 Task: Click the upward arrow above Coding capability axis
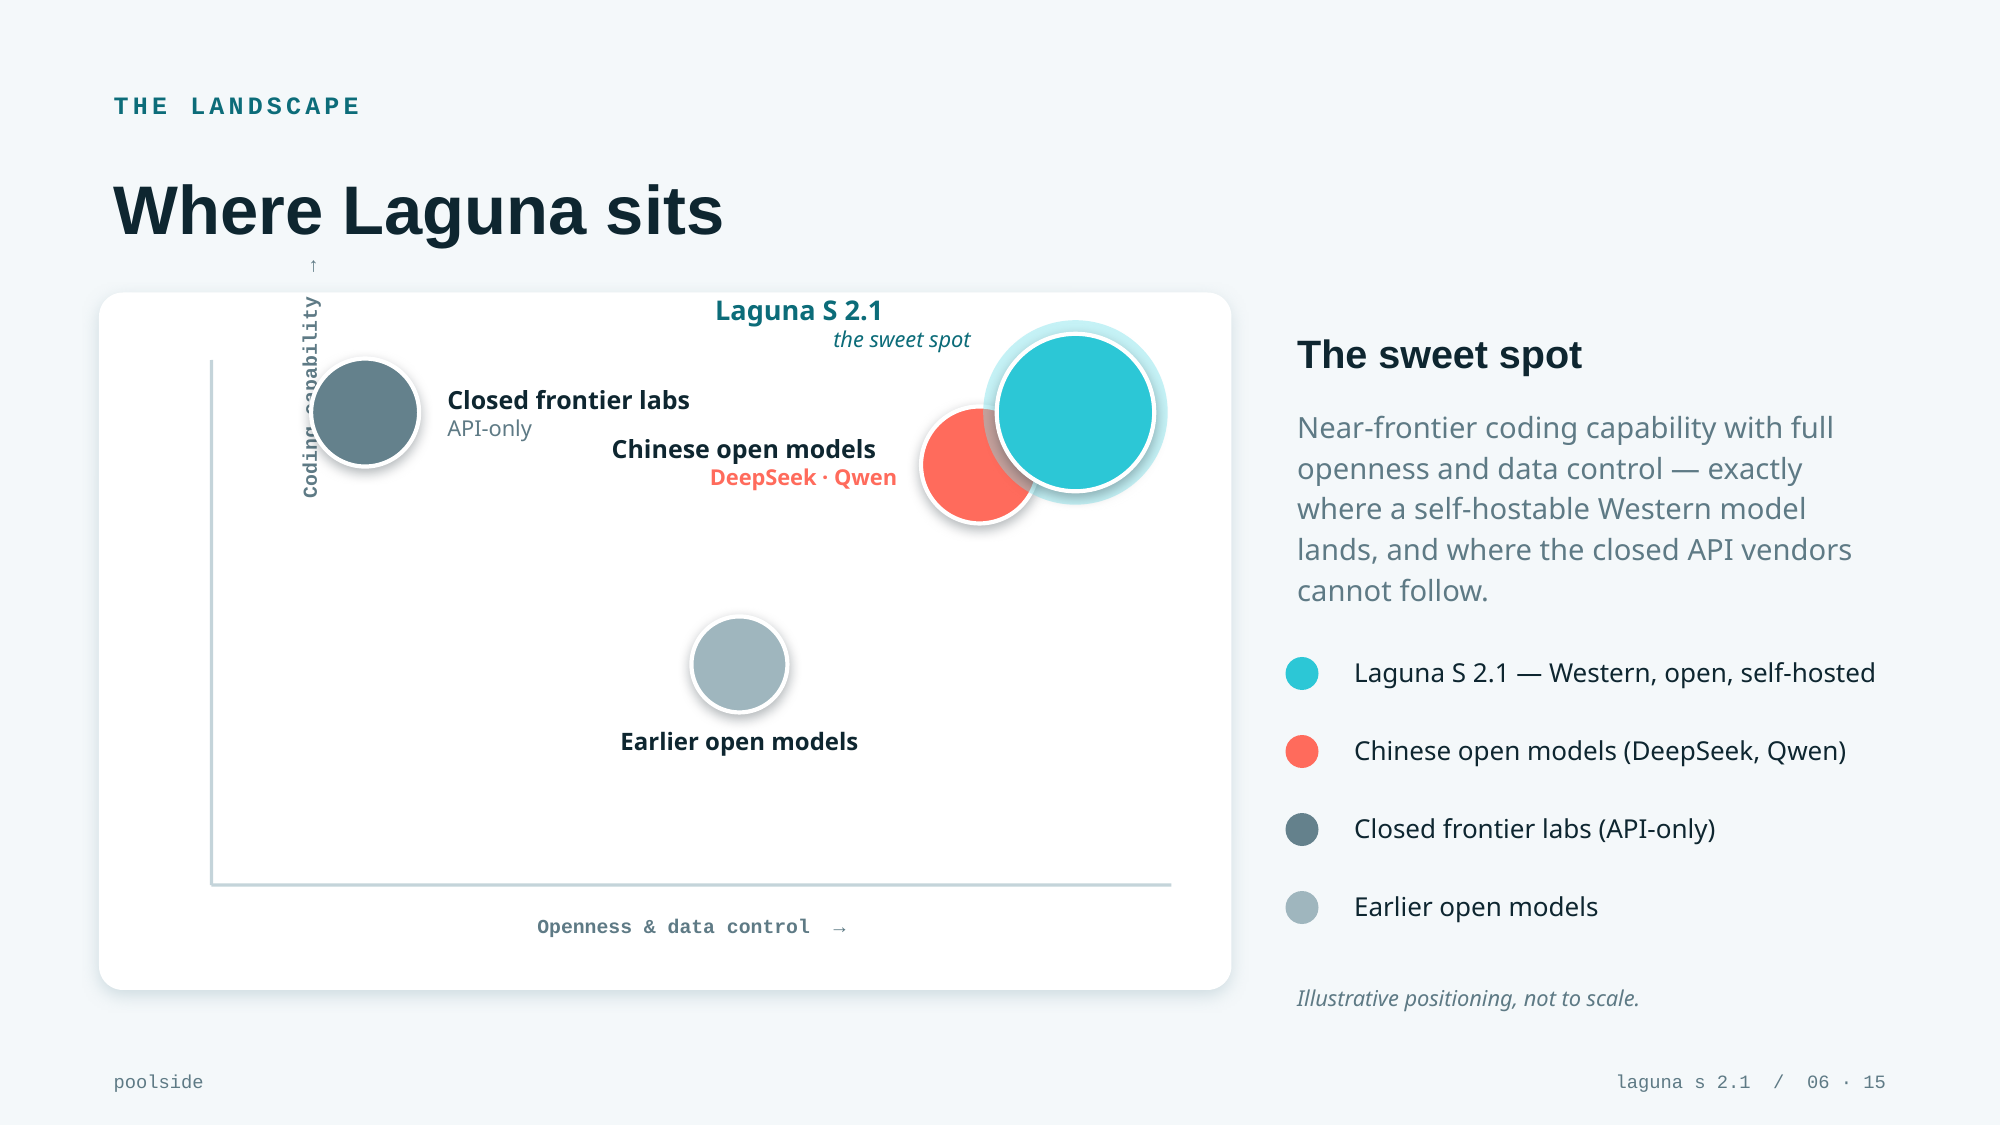click(313, 266)
